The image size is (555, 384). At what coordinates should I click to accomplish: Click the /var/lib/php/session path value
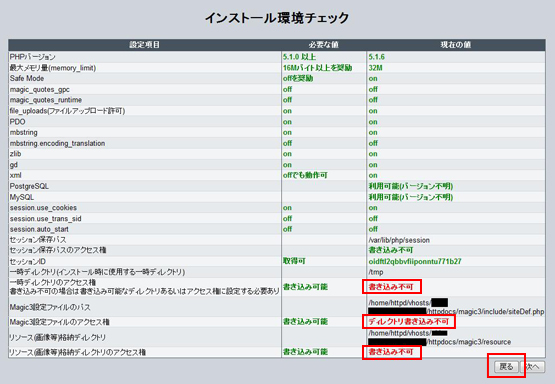point(399,240)
